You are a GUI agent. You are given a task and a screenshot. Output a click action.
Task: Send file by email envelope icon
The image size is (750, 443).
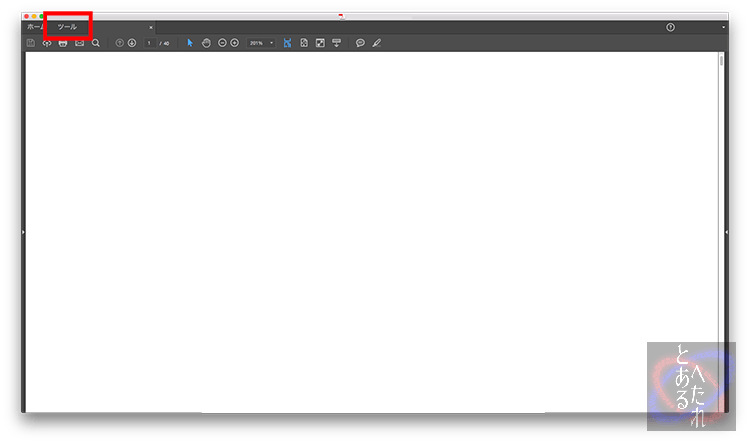pyautogui.click(x=79, y=43)
